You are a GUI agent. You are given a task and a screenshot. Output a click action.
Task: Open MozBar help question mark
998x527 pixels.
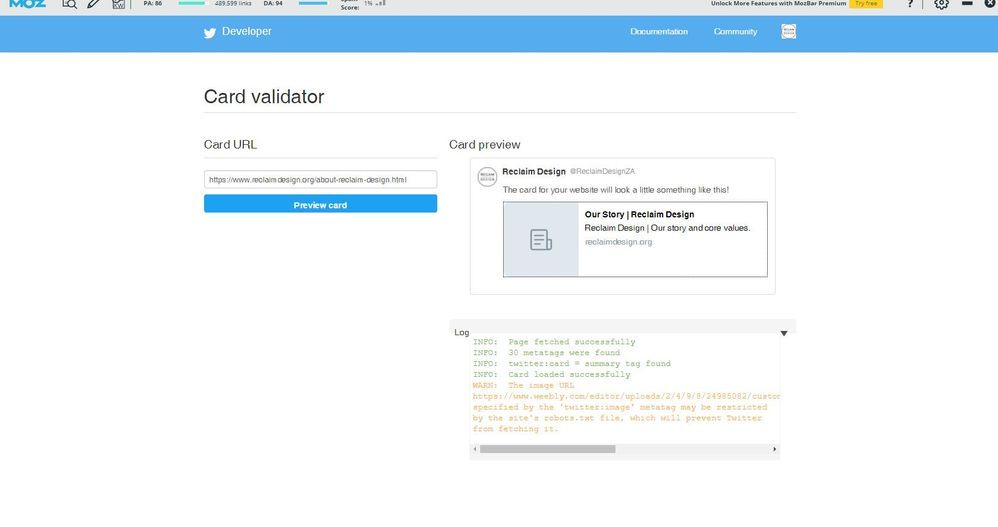pos(909,4)
